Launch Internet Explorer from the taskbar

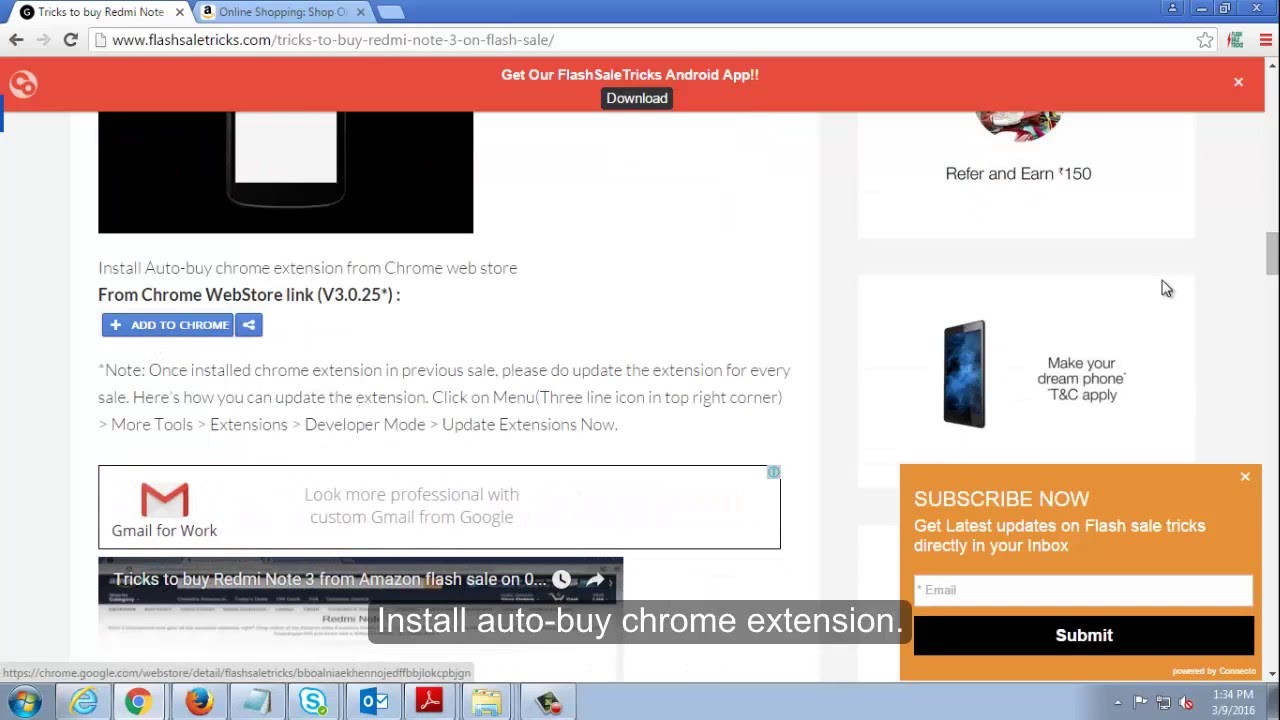83,702
